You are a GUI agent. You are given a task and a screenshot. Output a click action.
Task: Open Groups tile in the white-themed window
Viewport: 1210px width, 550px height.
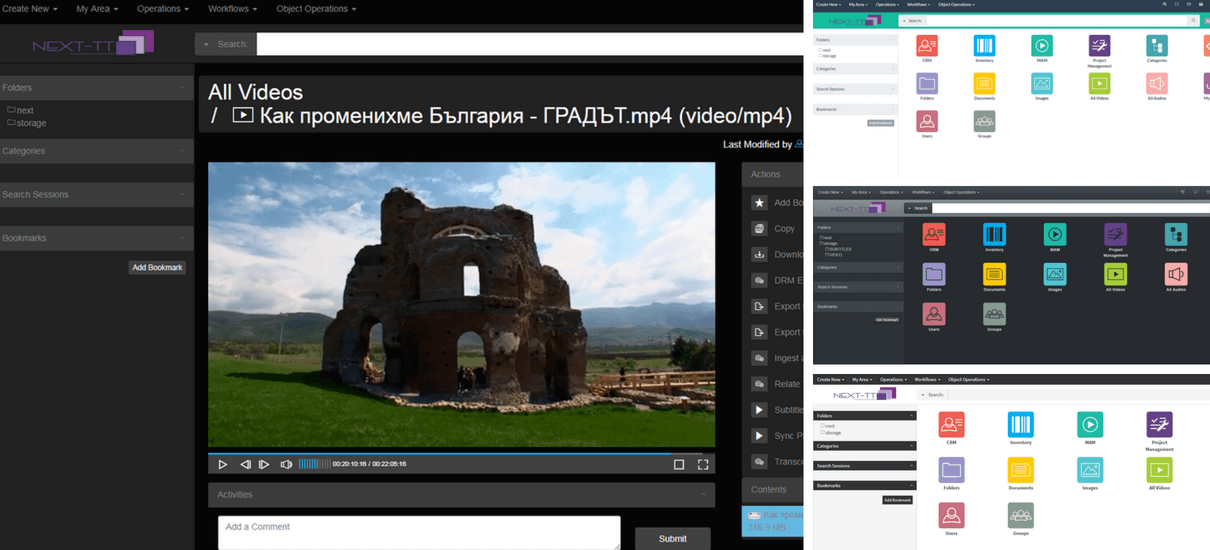[x=1021, y=519]
